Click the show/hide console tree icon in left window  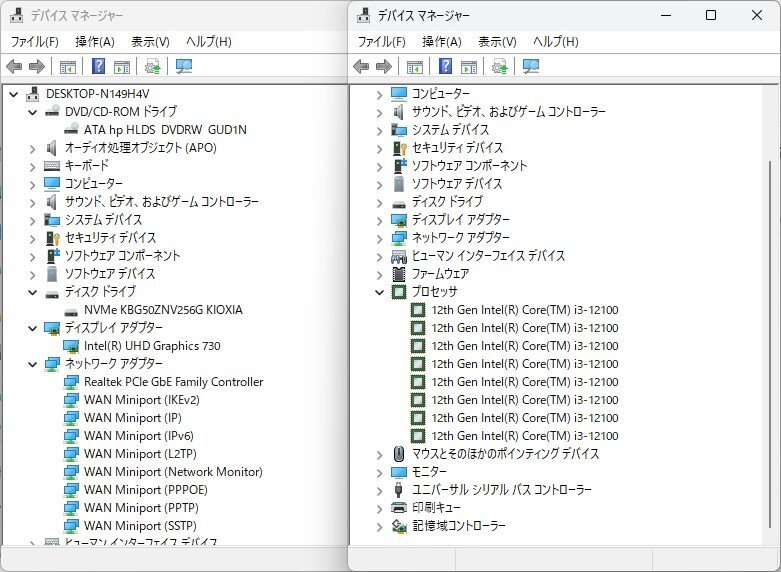point(68,66)
